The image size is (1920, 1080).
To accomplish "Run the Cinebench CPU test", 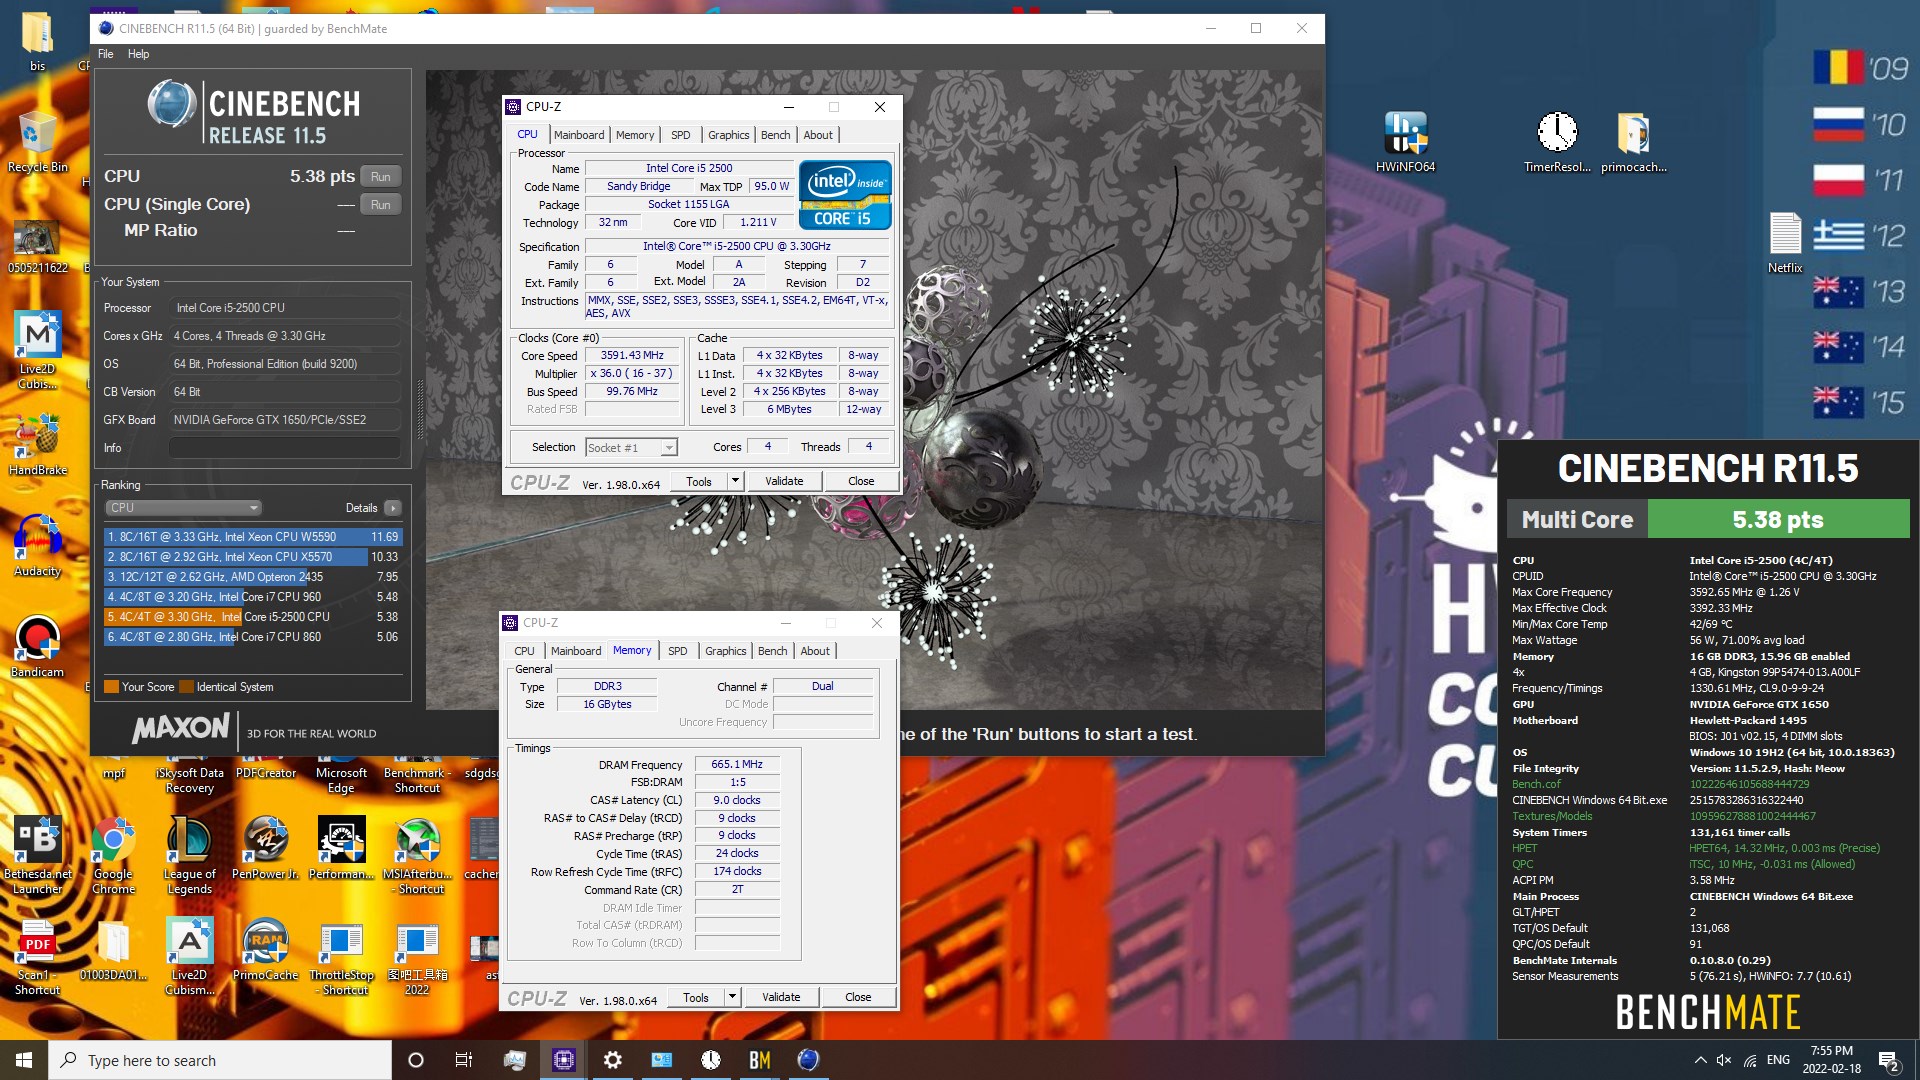I will 380,177.
